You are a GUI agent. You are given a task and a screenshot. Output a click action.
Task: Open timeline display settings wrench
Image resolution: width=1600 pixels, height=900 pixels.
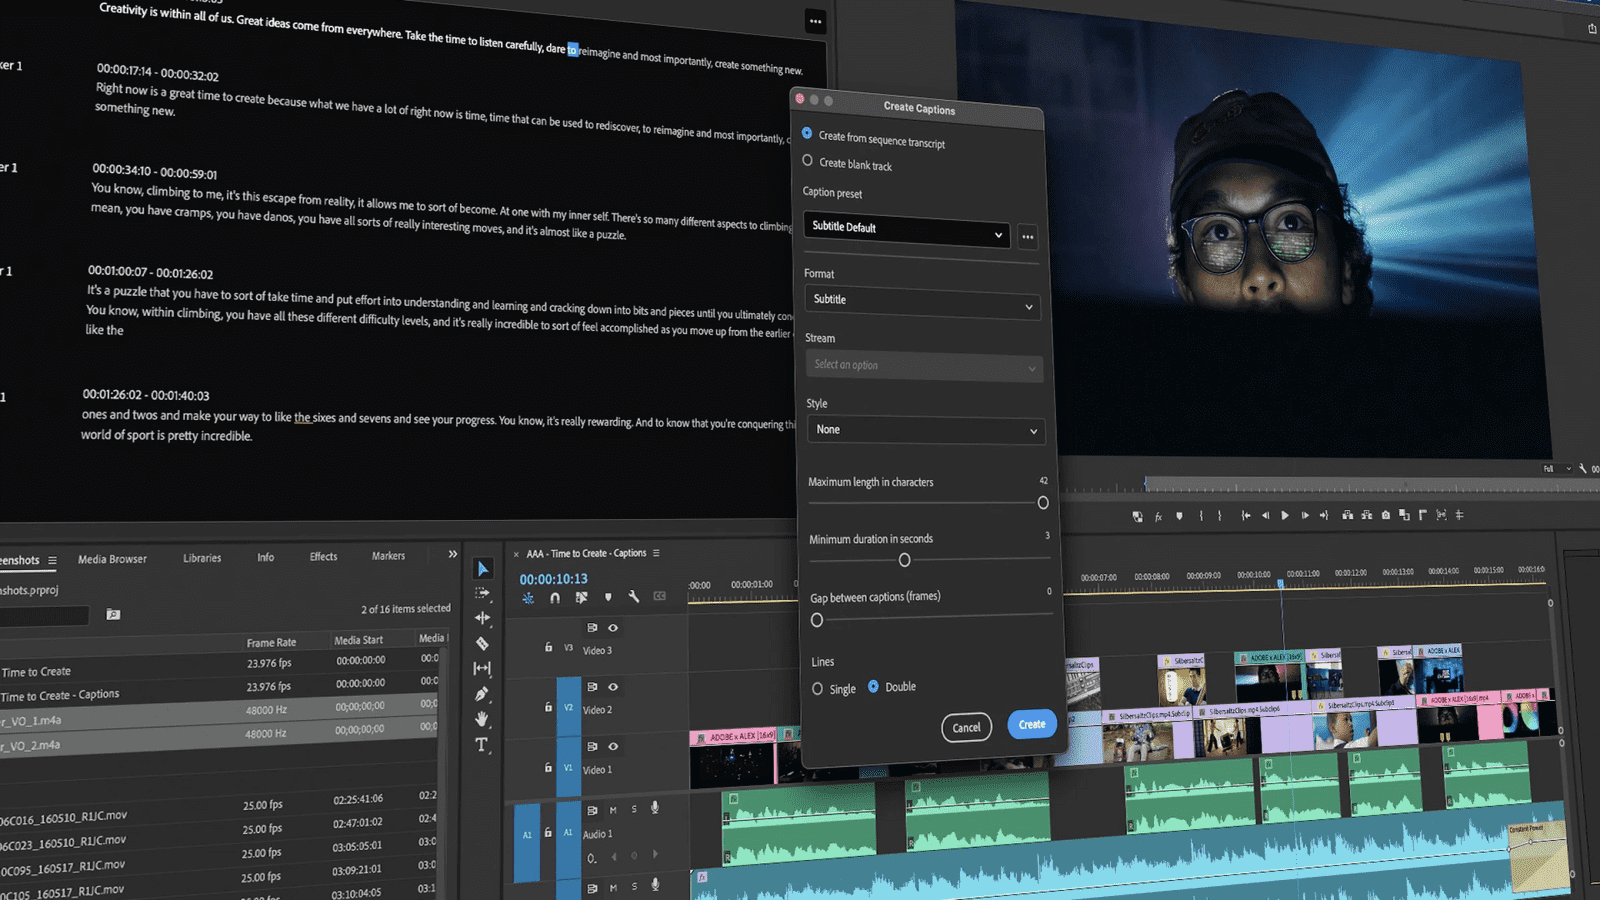click(x=633, y=596)
